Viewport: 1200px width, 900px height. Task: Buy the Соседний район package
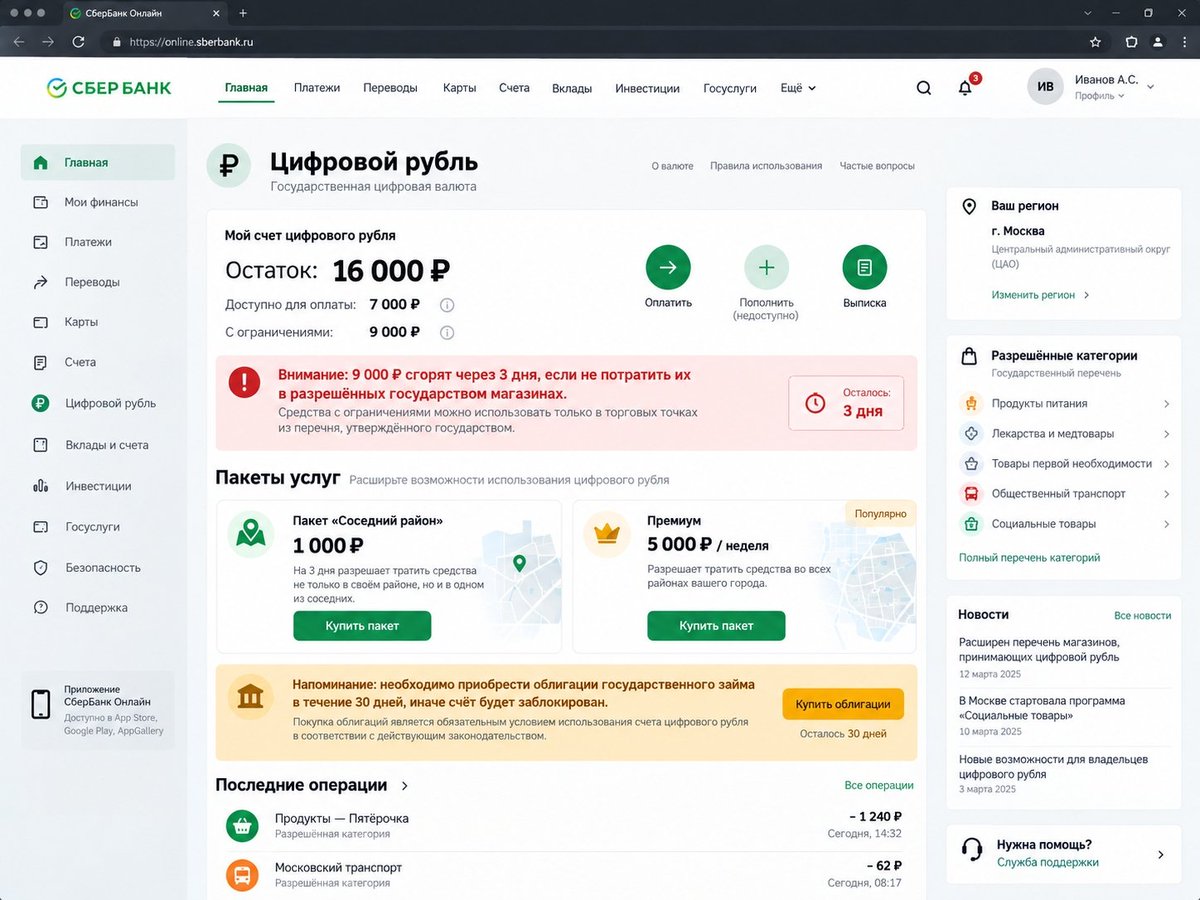click(x=362, y=626)
